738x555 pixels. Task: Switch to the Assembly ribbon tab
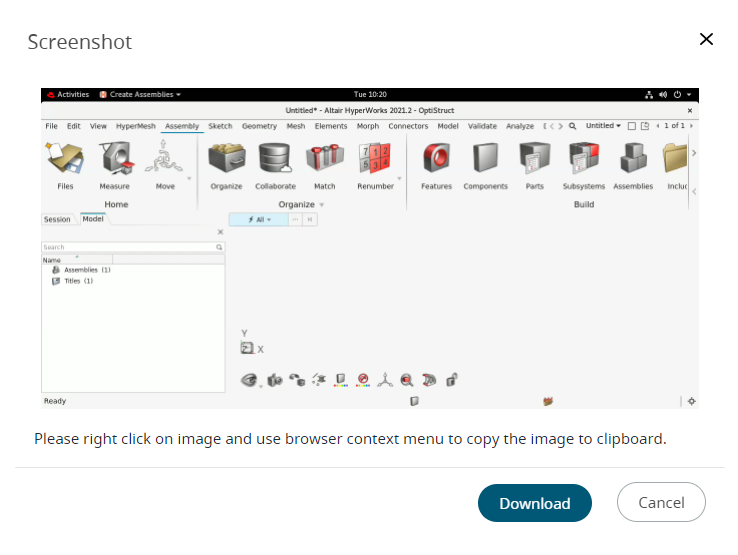point(182,126)
